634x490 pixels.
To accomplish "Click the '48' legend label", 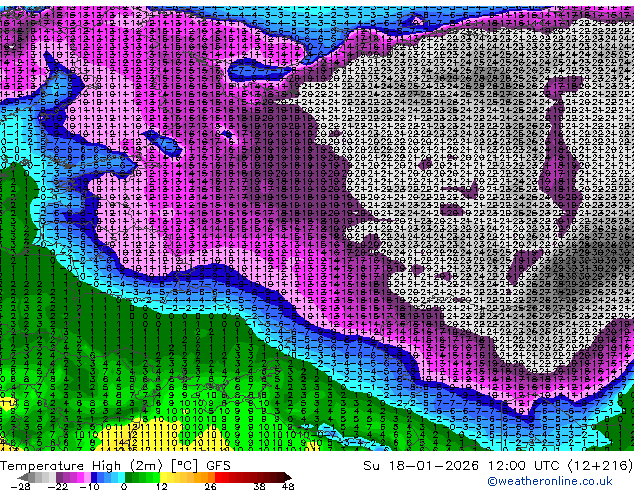I will (x=288, y=486).
